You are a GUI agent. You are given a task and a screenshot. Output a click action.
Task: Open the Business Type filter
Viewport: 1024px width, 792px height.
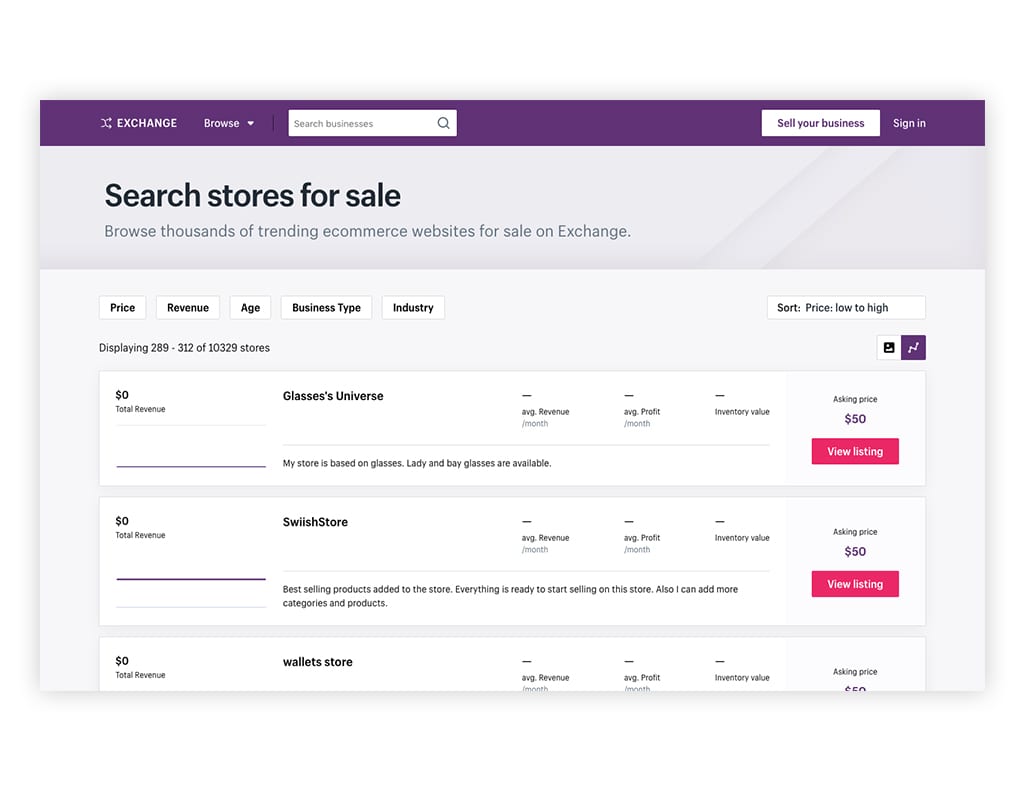coord(326,307)
